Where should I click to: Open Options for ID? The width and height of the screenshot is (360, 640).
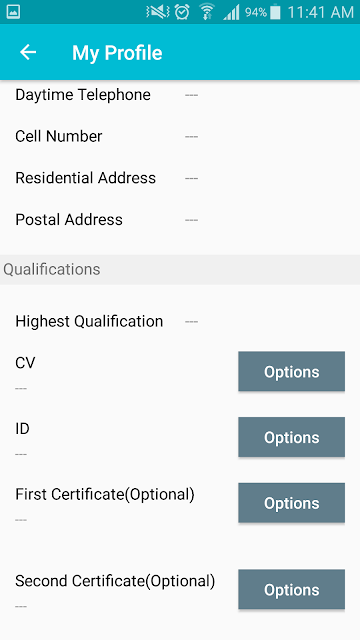coord(291,437)
